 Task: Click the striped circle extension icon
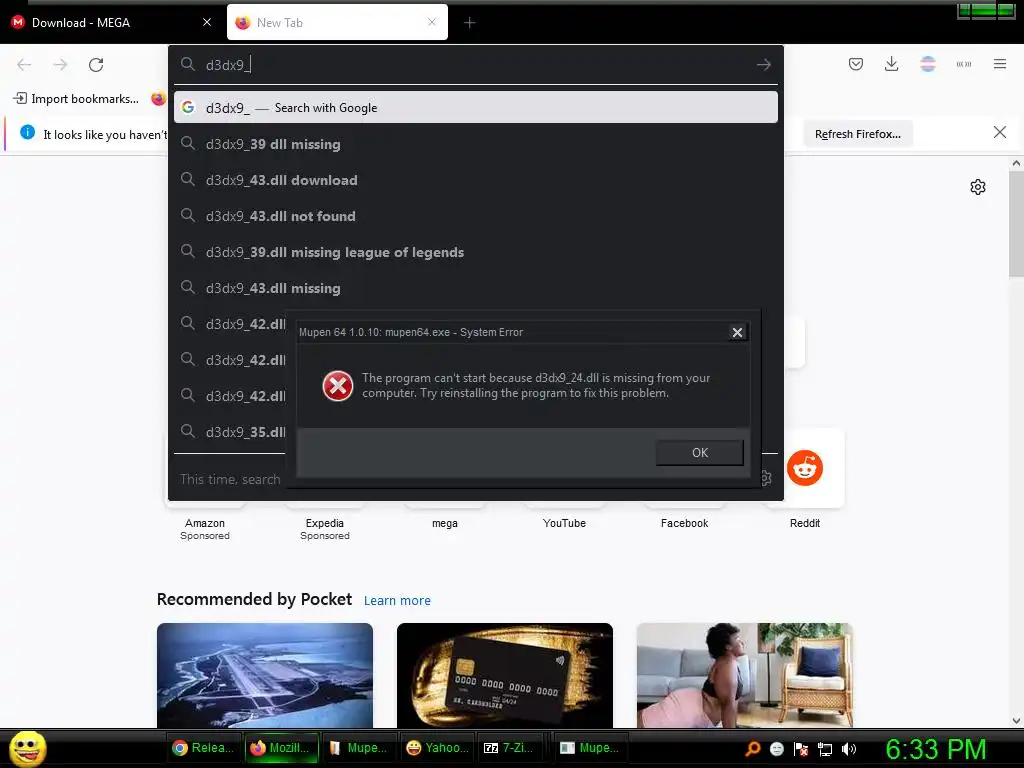928,64
